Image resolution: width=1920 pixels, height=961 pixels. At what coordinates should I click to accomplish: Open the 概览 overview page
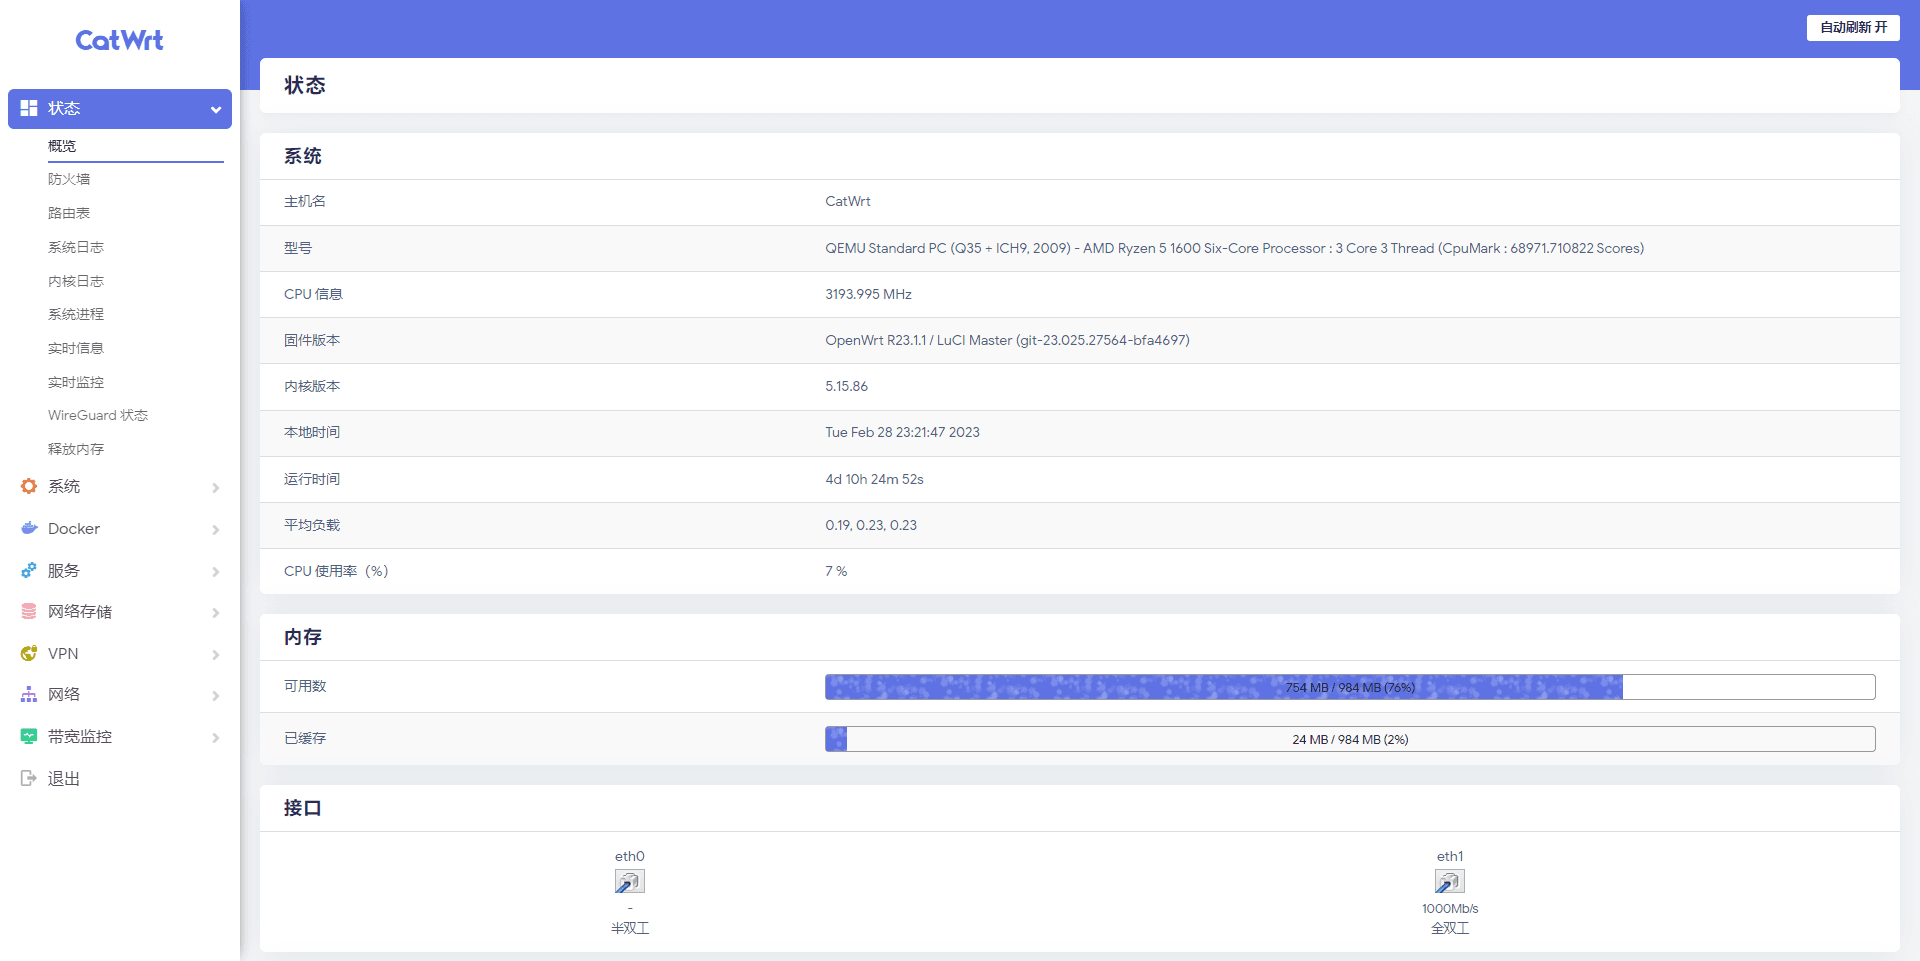point(62,146)
